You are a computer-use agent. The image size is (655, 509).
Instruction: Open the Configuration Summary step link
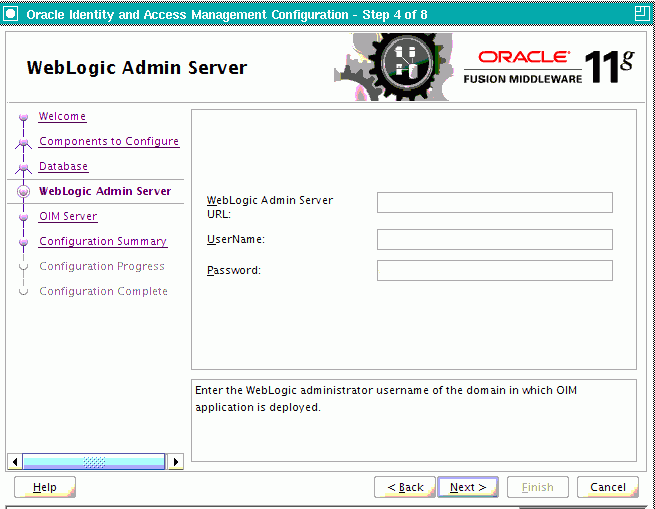(103, 242)
